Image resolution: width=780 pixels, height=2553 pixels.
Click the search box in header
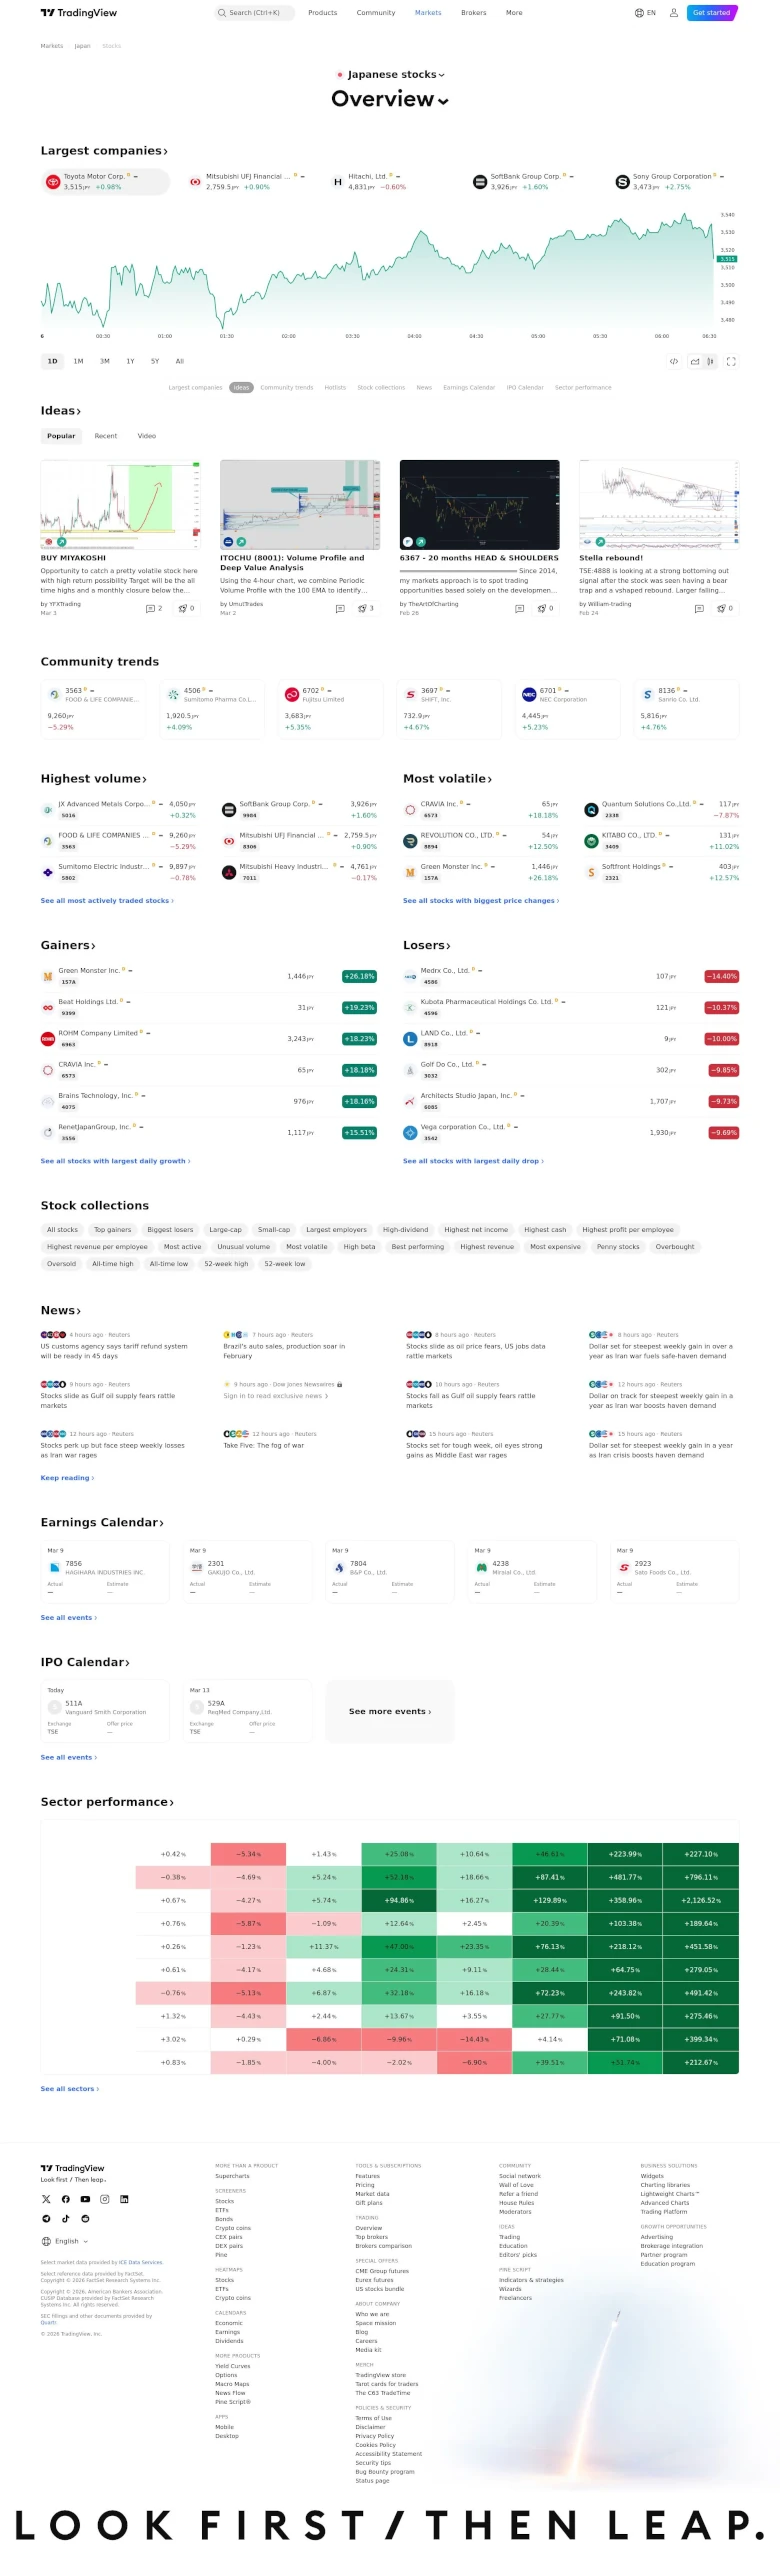coord(255,13)
